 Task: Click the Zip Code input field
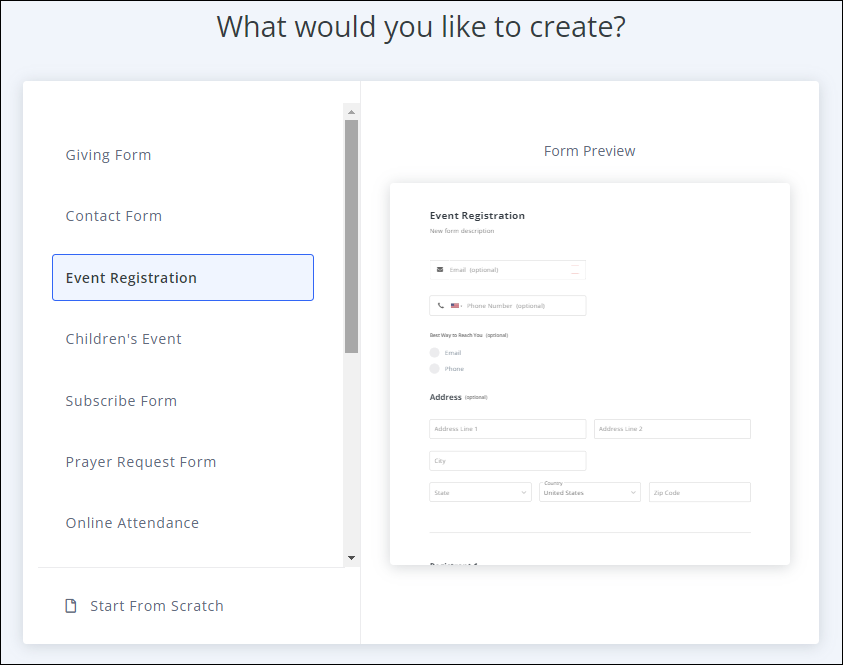699,492
